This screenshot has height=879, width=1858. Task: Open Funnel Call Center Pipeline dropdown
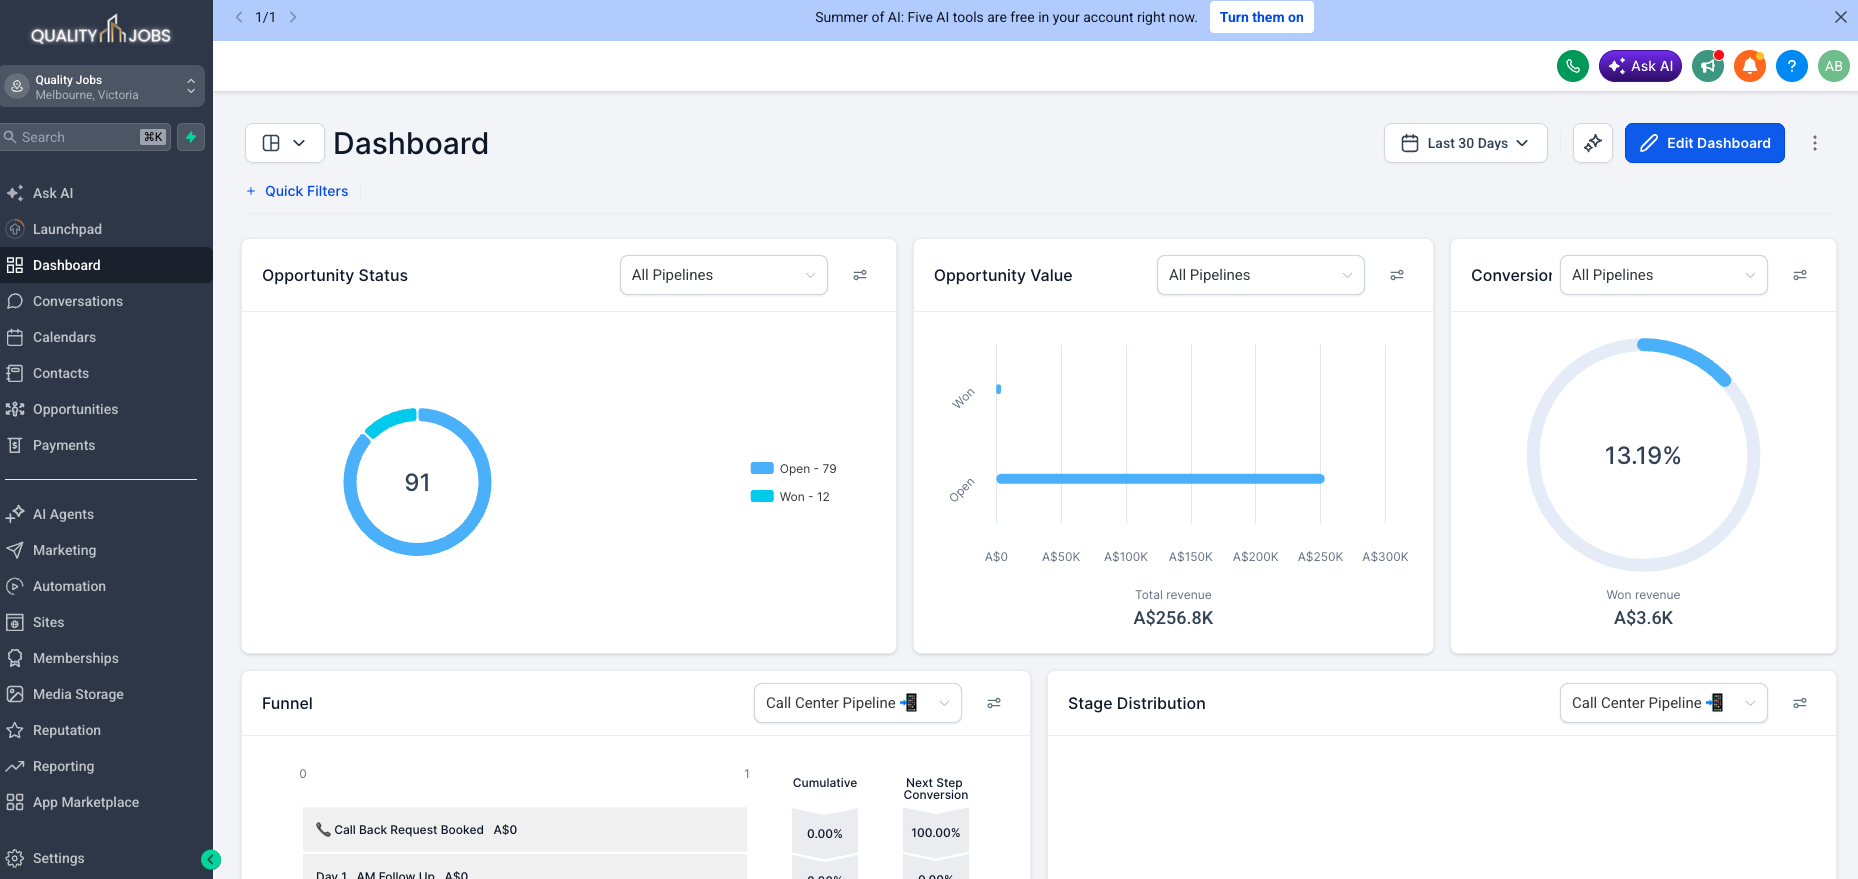coord(858,703)
